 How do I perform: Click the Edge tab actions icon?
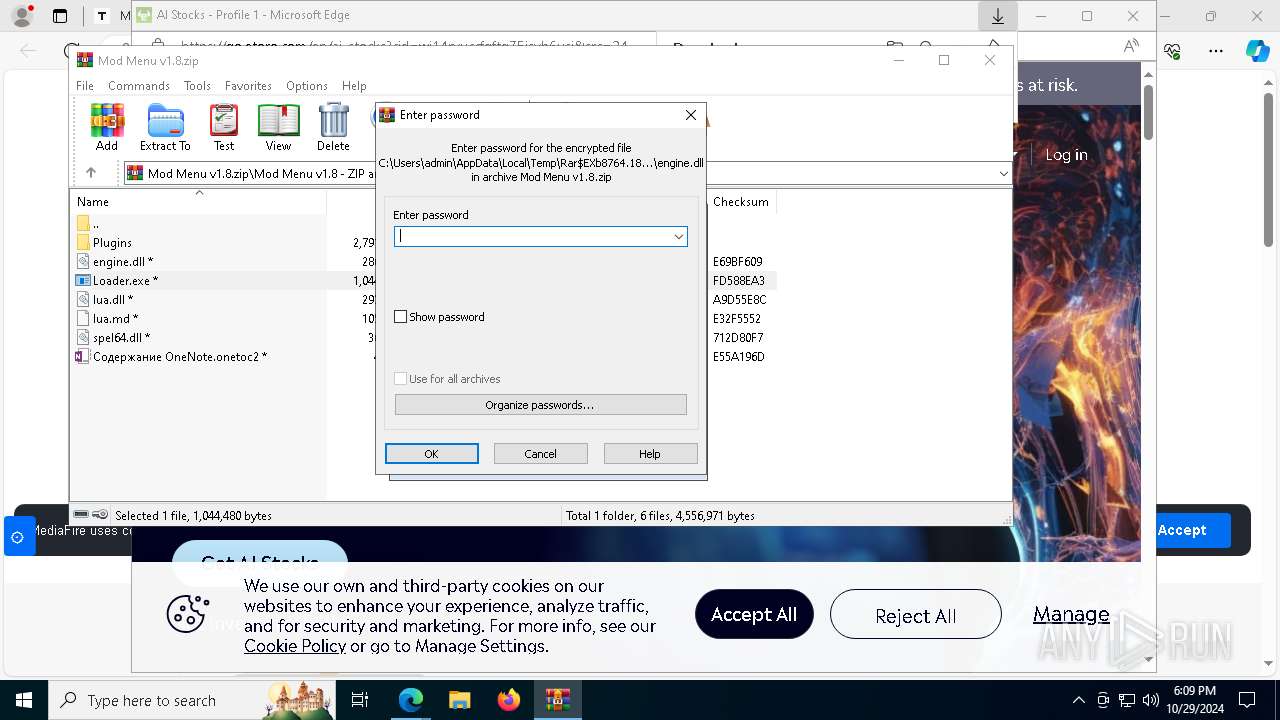(60, 16)
